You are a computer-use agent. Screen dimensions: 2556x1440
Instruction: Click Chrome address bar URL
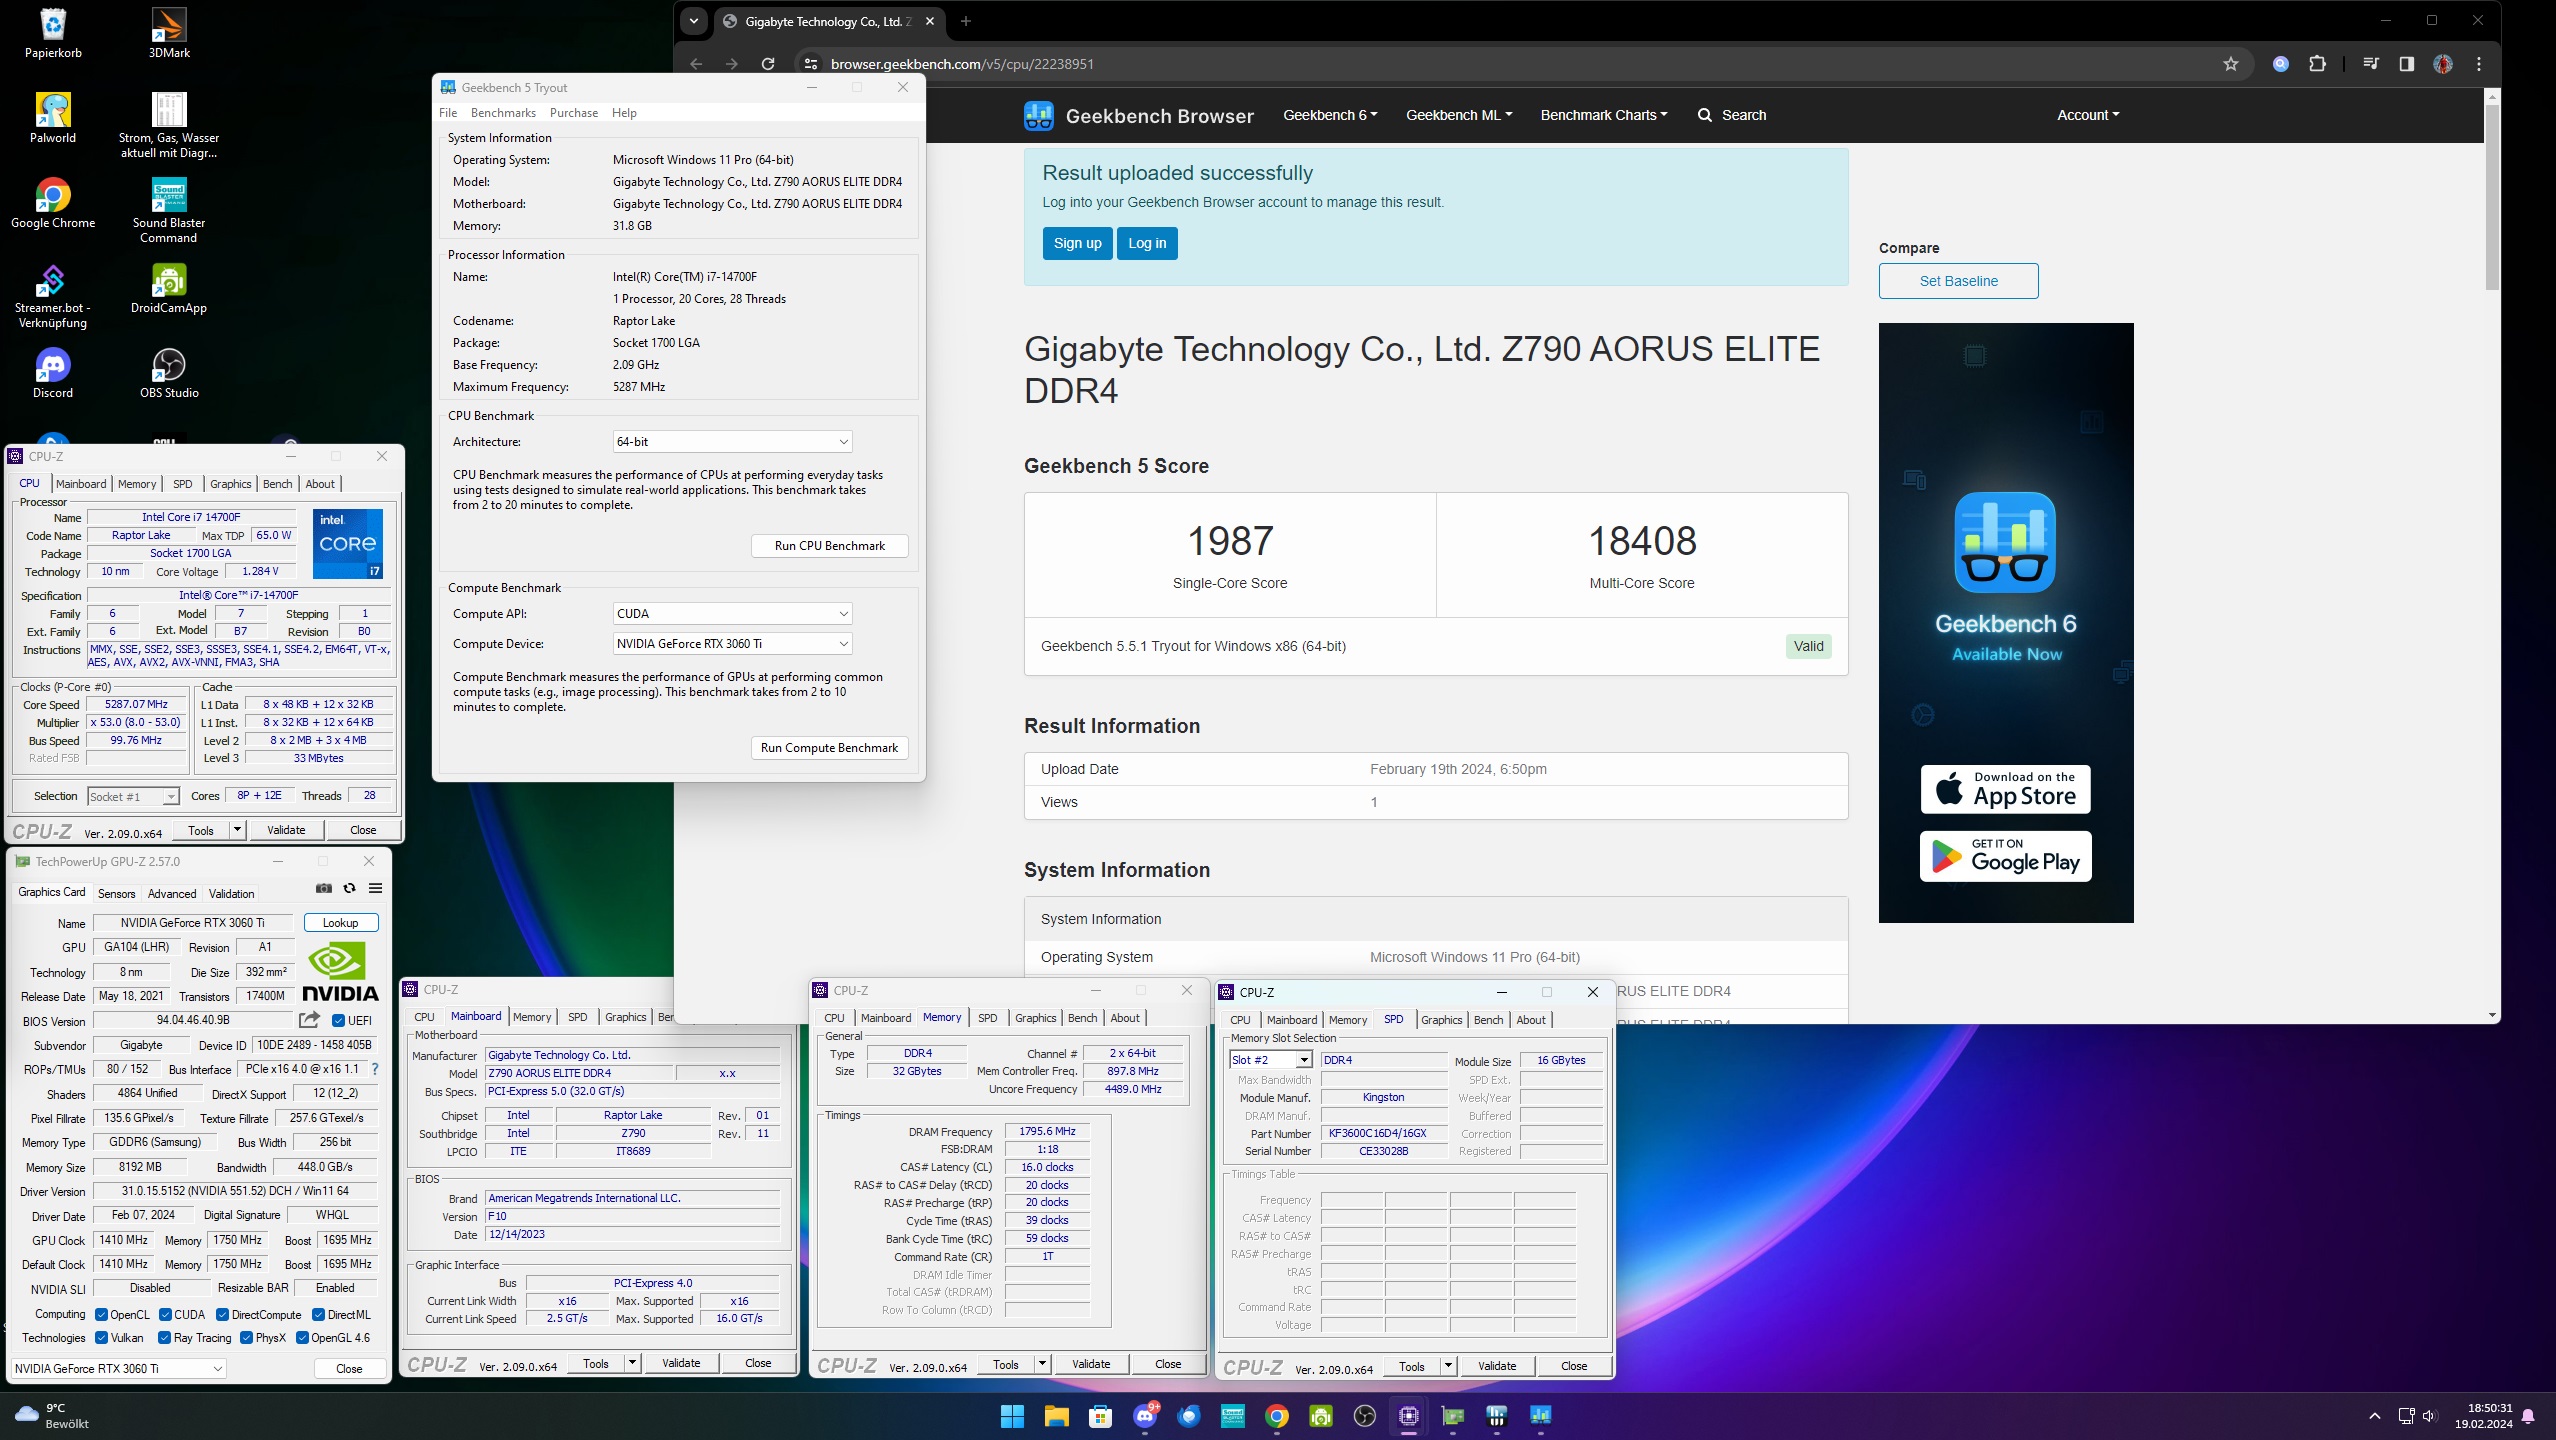click(962, 64)
